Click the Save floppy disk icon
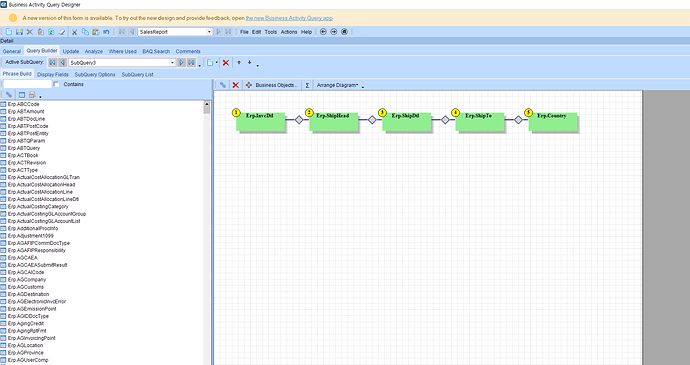 (19, 32)
